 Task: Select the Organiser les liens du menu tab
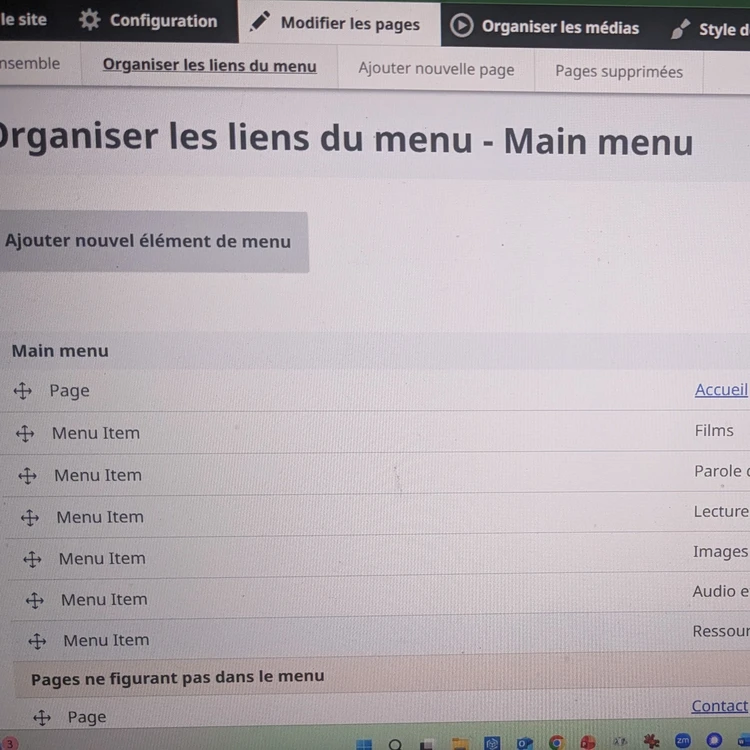pyautogui.click(x=209, y=66)
